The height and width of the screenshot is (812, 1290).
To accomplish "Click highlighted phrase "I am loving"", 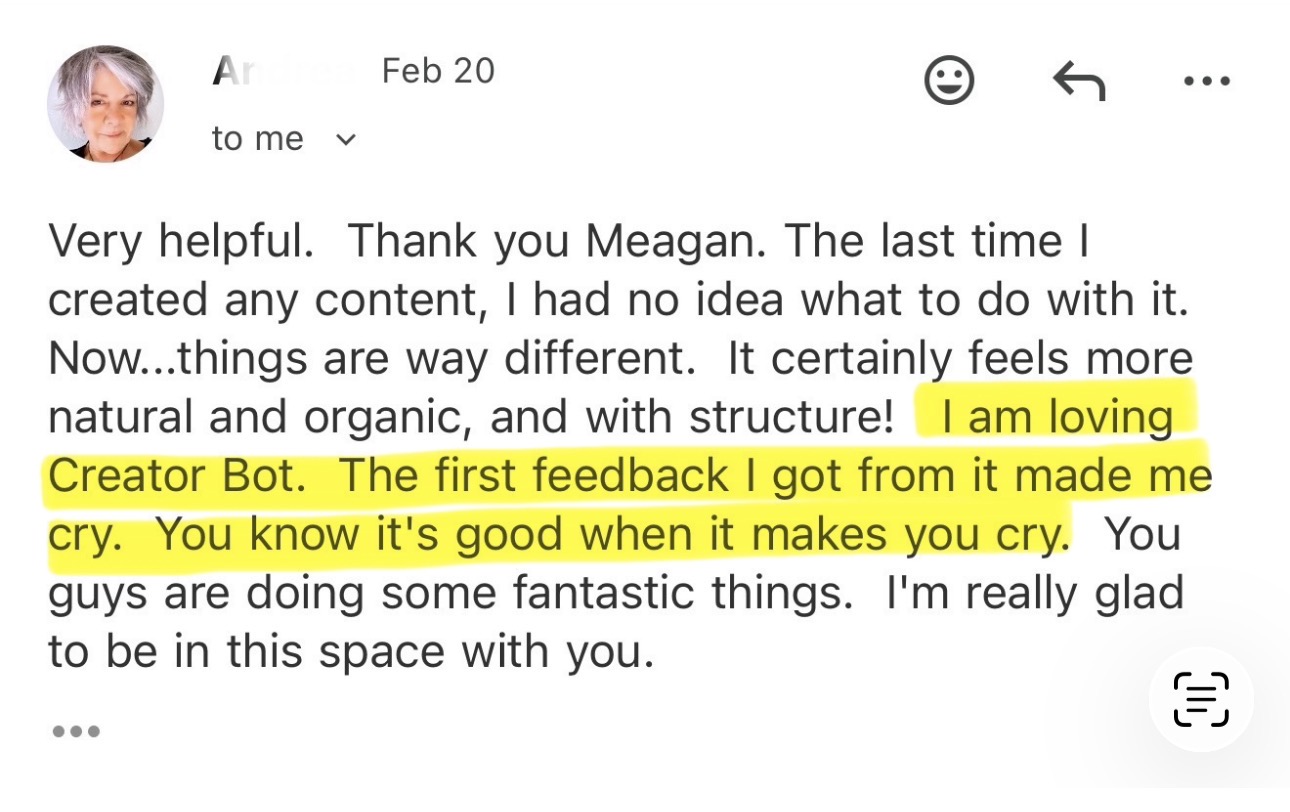I will click(1056, 417).
